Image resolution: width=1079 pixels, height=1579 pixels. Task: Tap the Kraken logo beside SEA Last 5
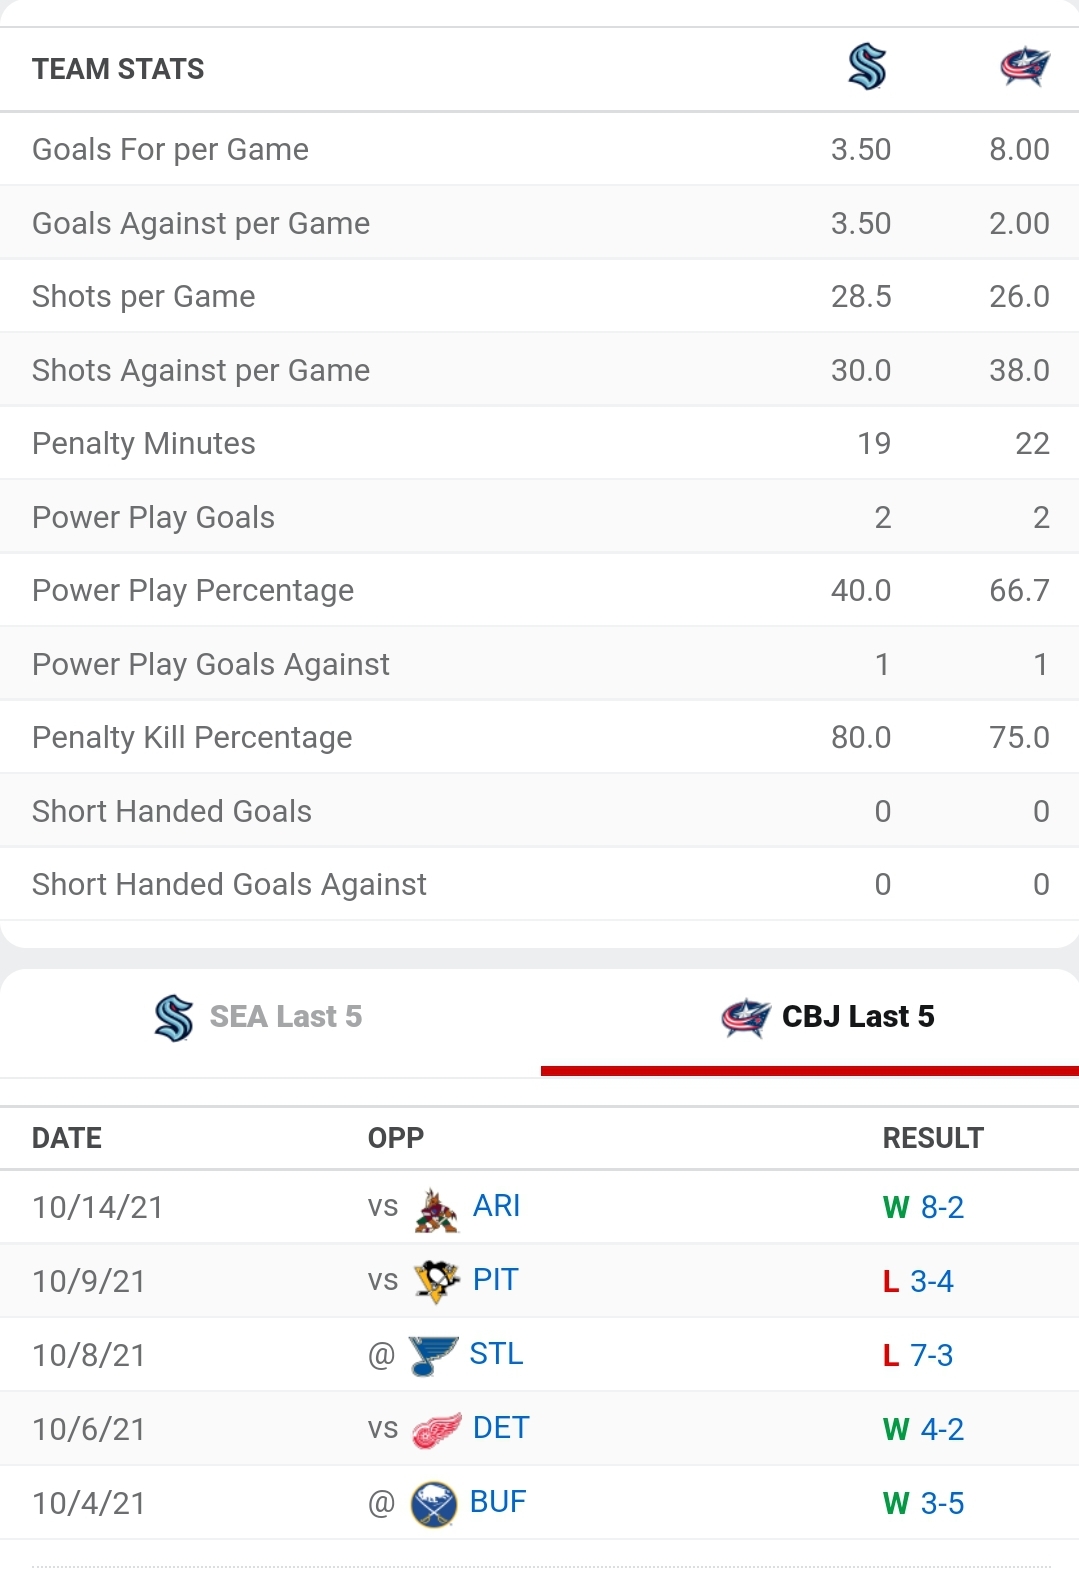tap(174, 1018)
